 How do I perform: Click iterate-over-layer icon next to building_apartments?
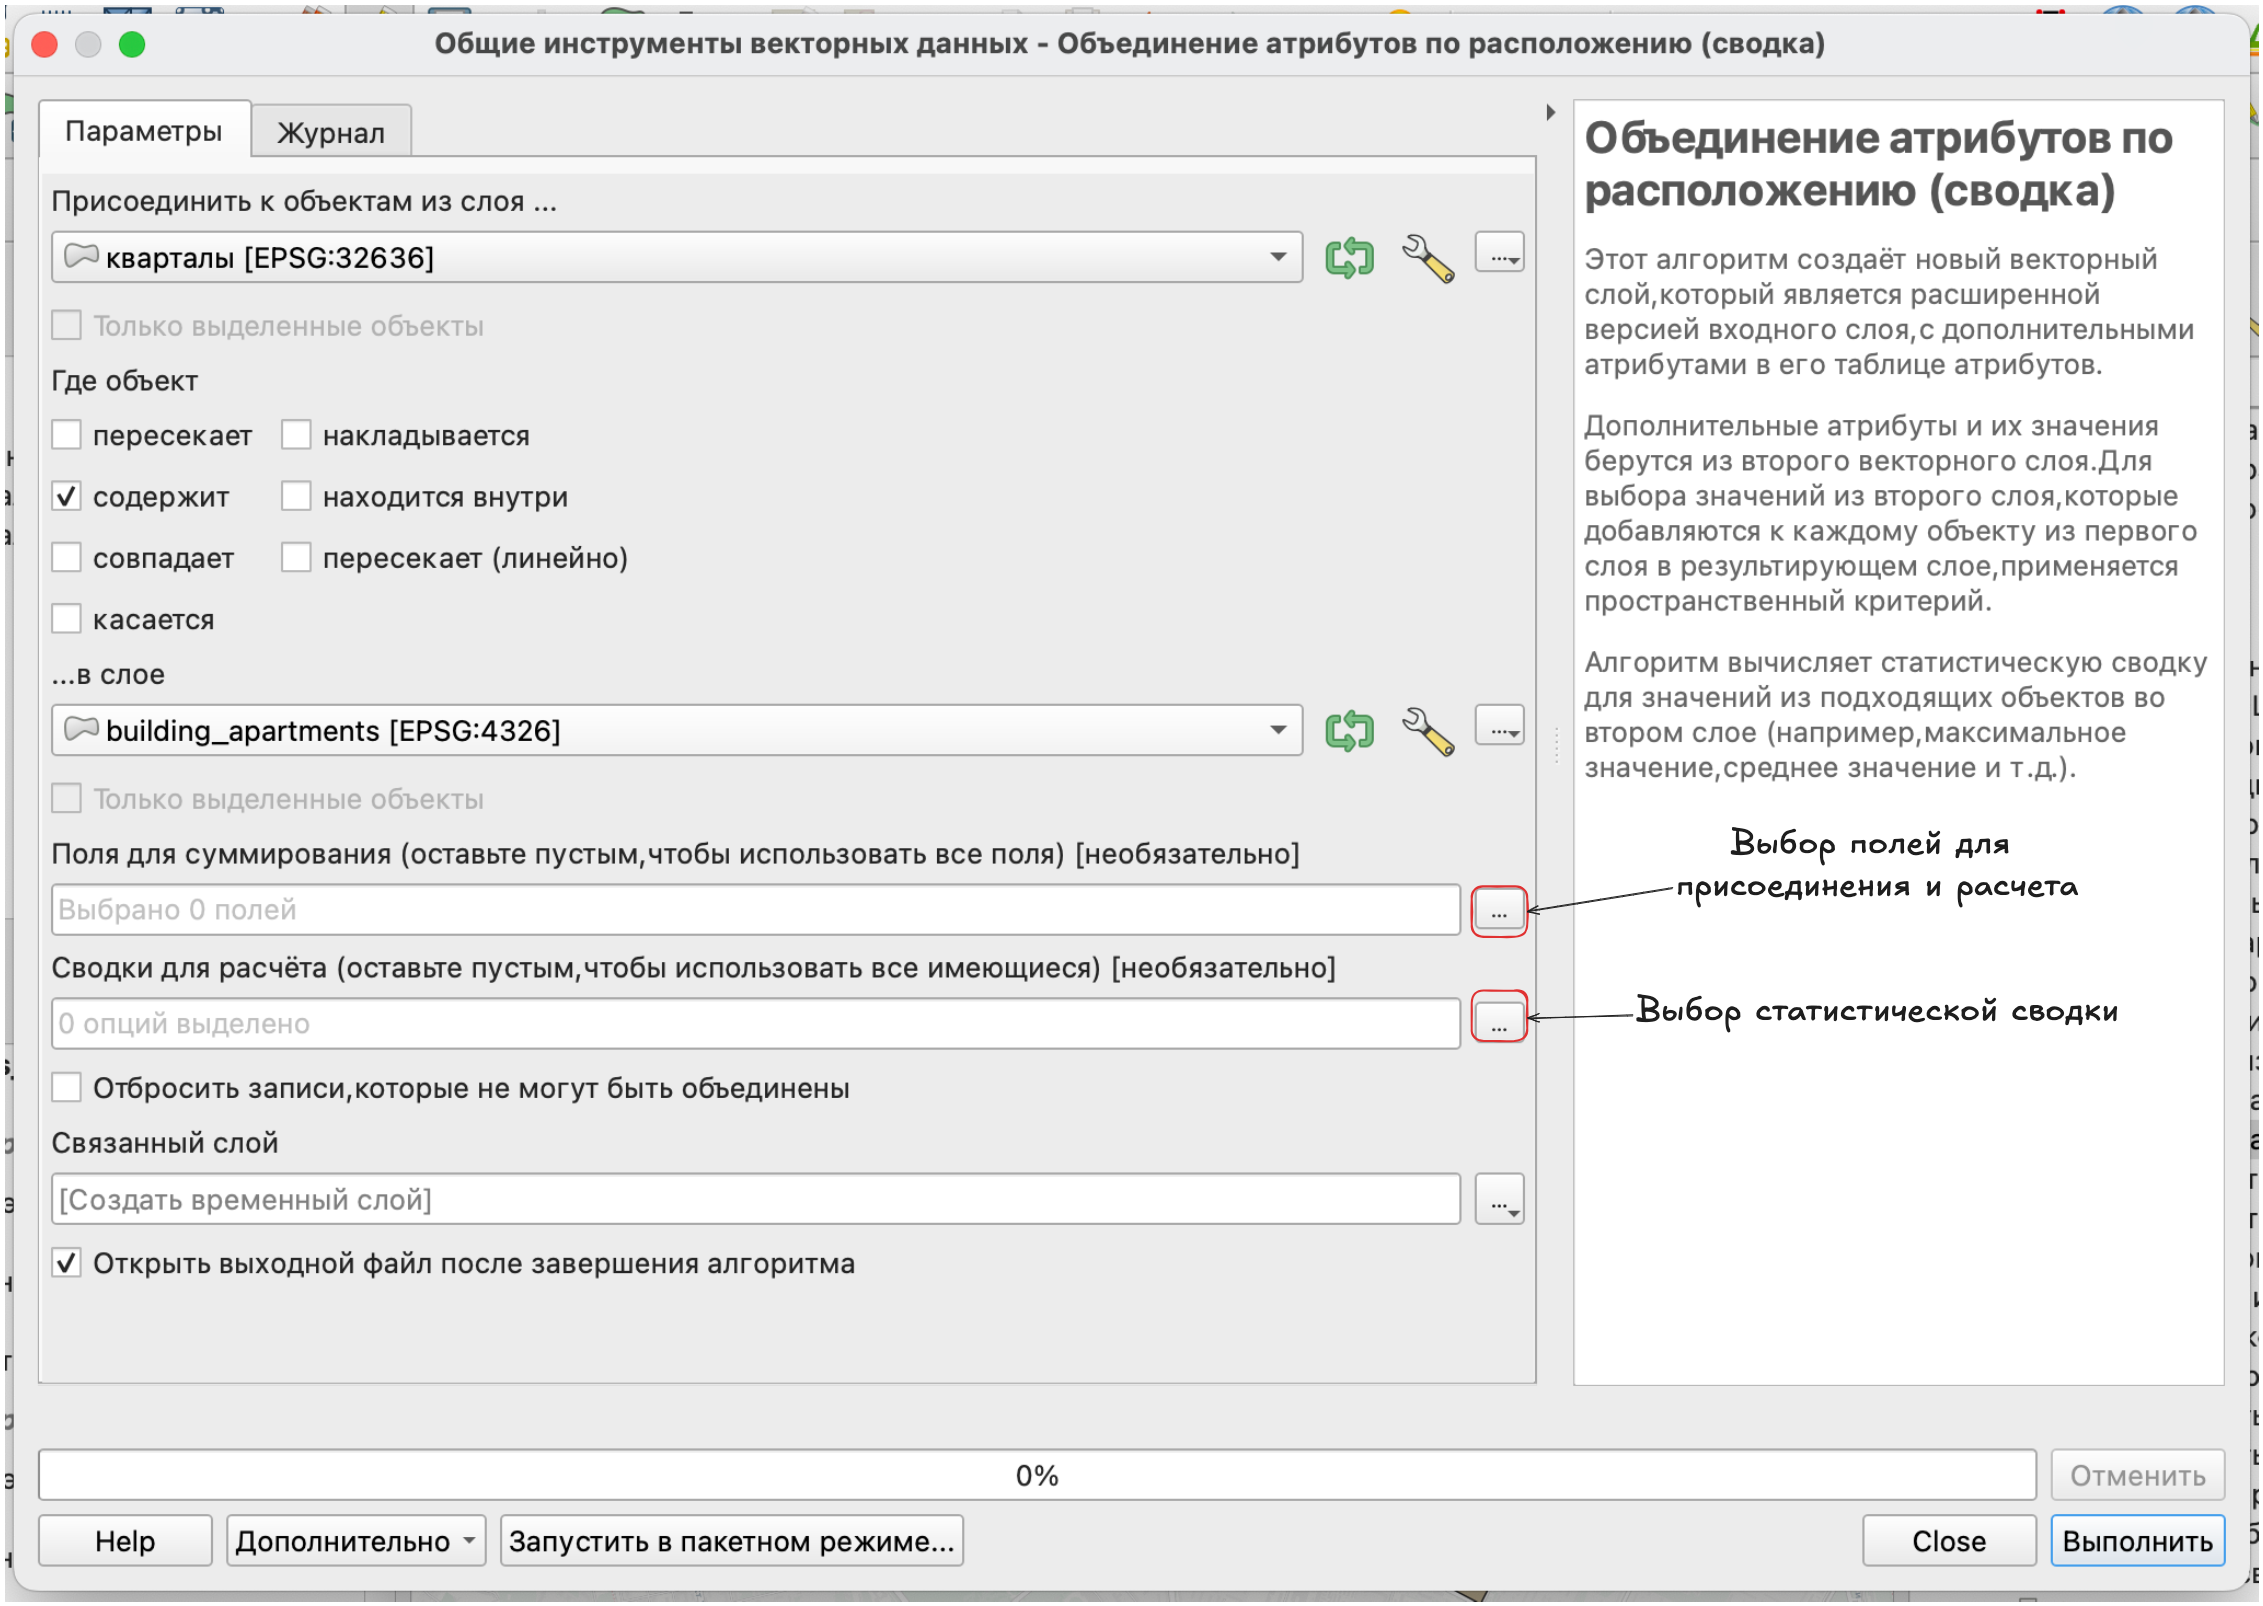tap(1350, 732)
